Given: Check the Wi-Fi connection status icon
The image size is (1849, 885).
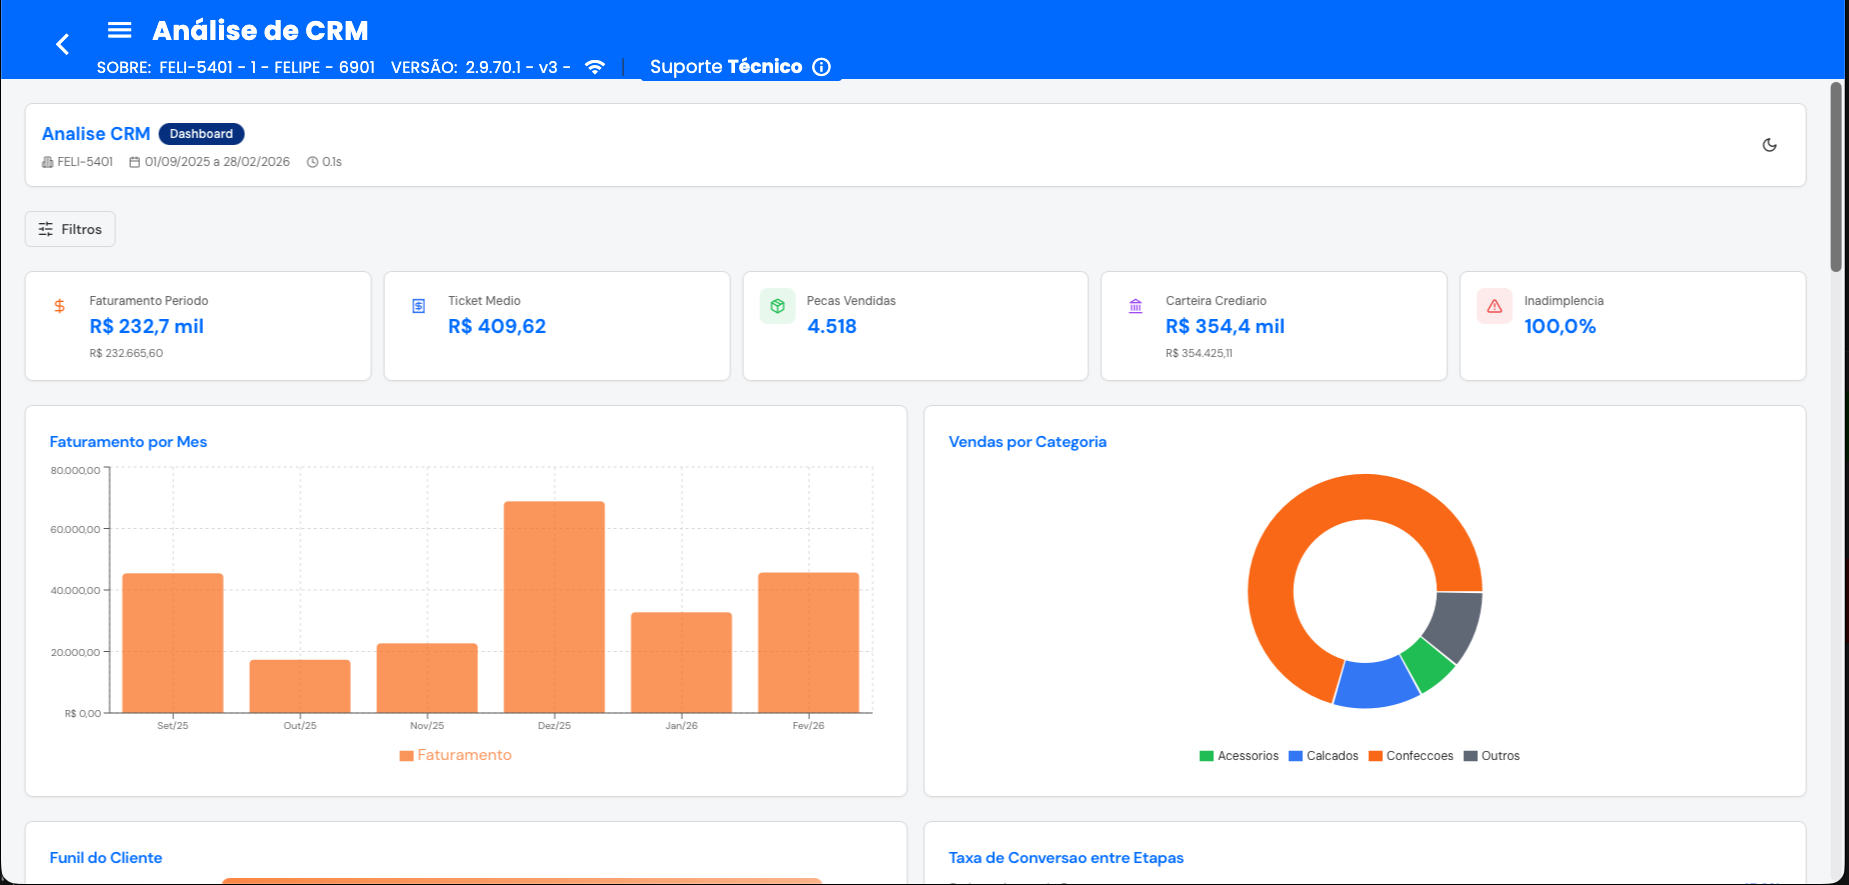Looking at the screenshot, I should (x=595, y=67).
